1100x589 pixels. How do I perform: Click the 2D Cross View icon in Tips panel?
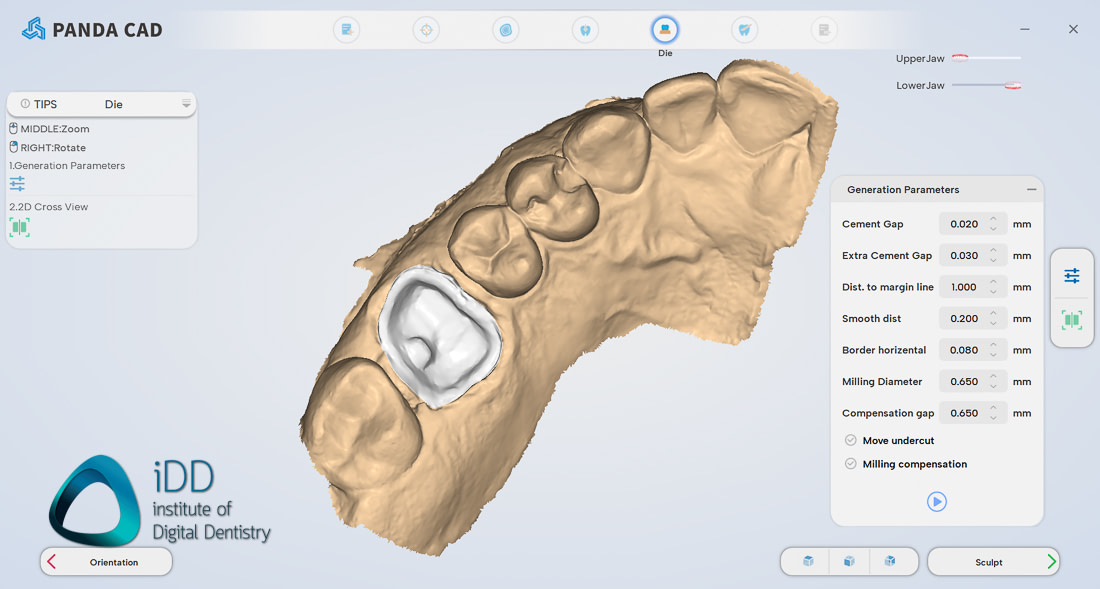point(19,227)
